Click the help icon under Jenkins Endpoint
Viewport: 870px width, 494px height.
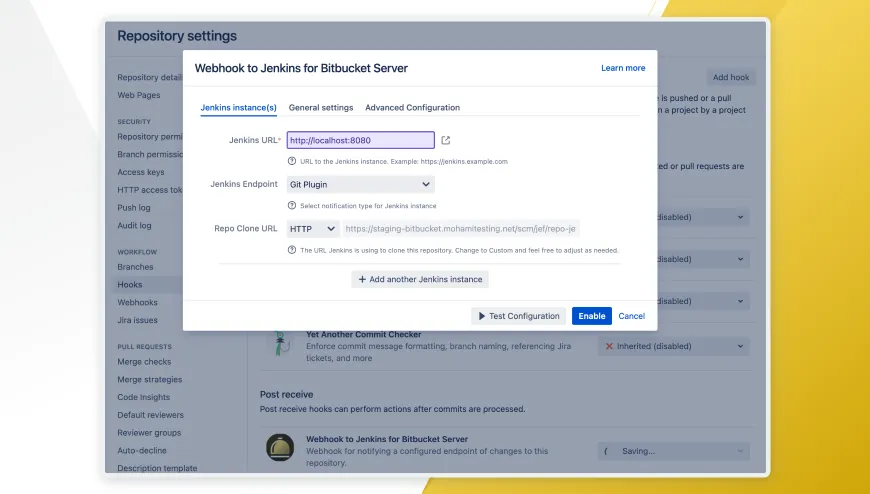292,205
